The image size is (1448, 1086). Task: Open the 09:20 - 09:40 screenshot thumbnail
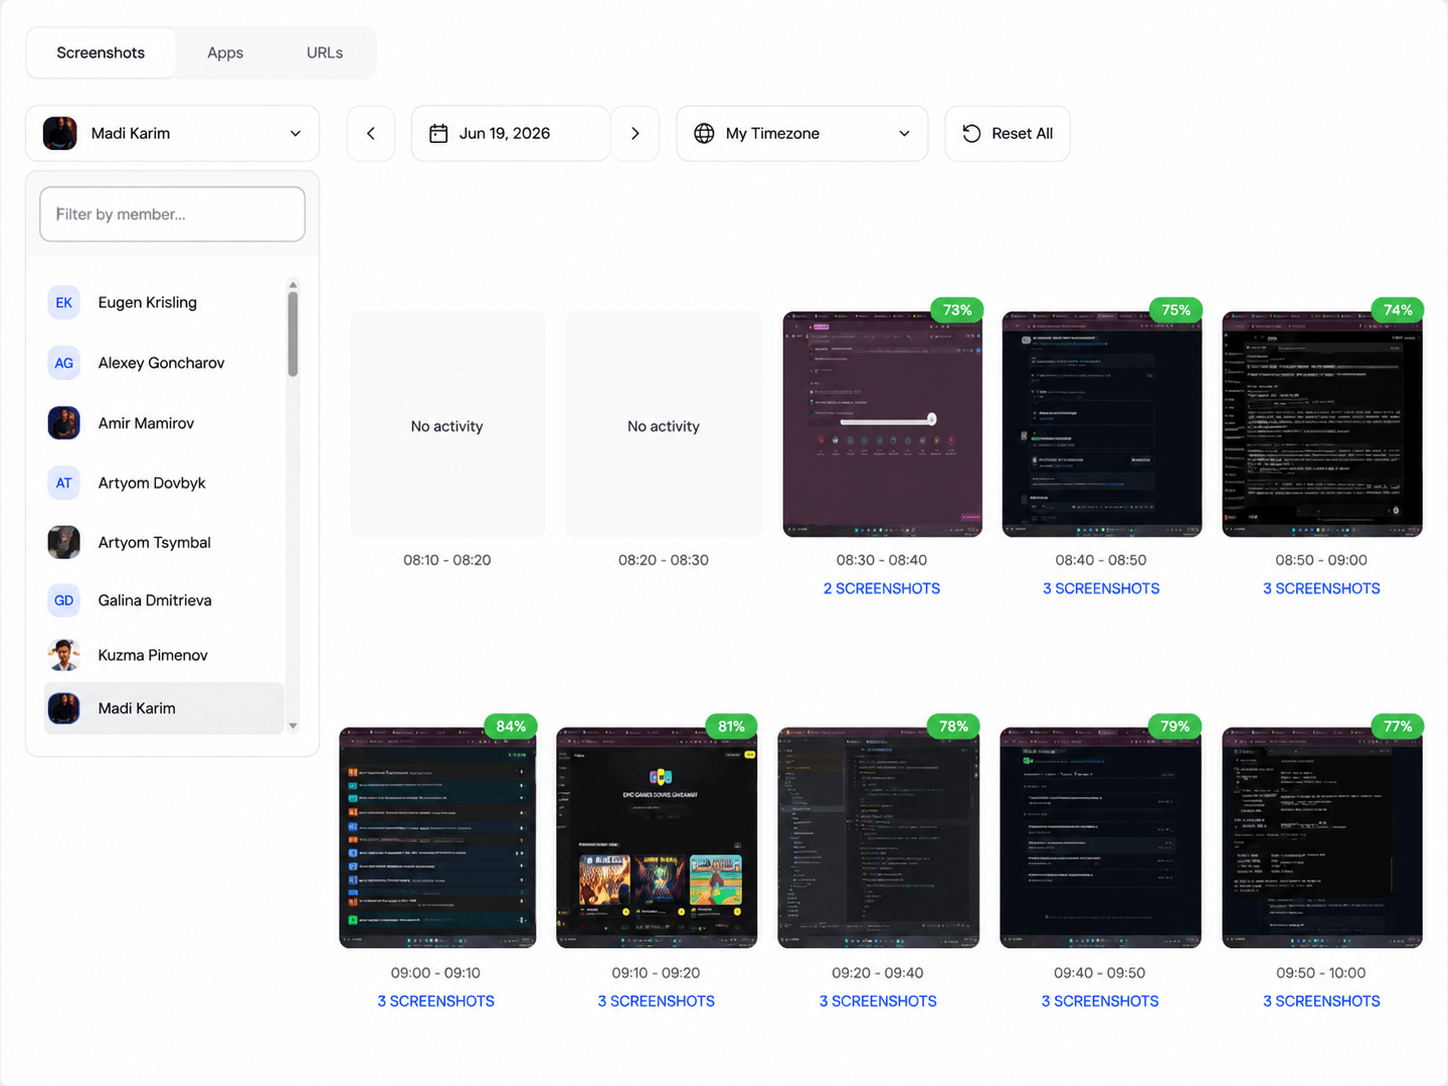(x=879, y=838)
